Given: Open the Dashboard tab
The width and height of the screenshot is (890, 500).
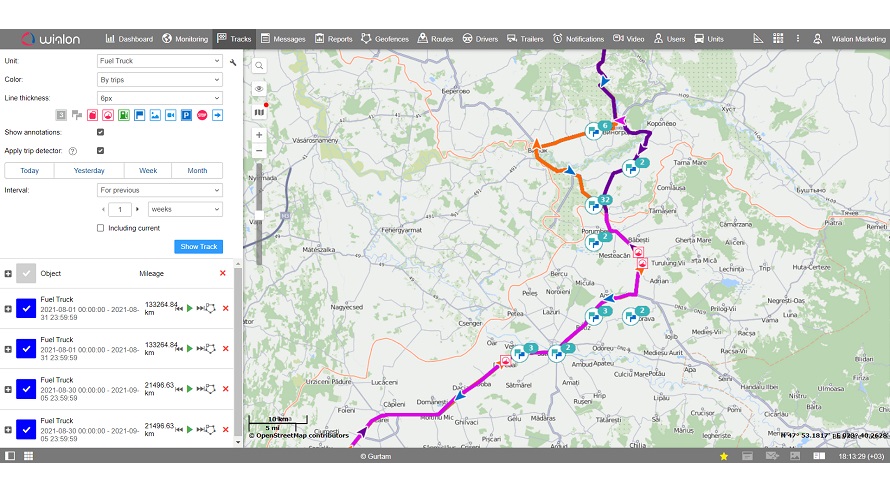Looking at the screenshot, I should [x=129, y=39].
